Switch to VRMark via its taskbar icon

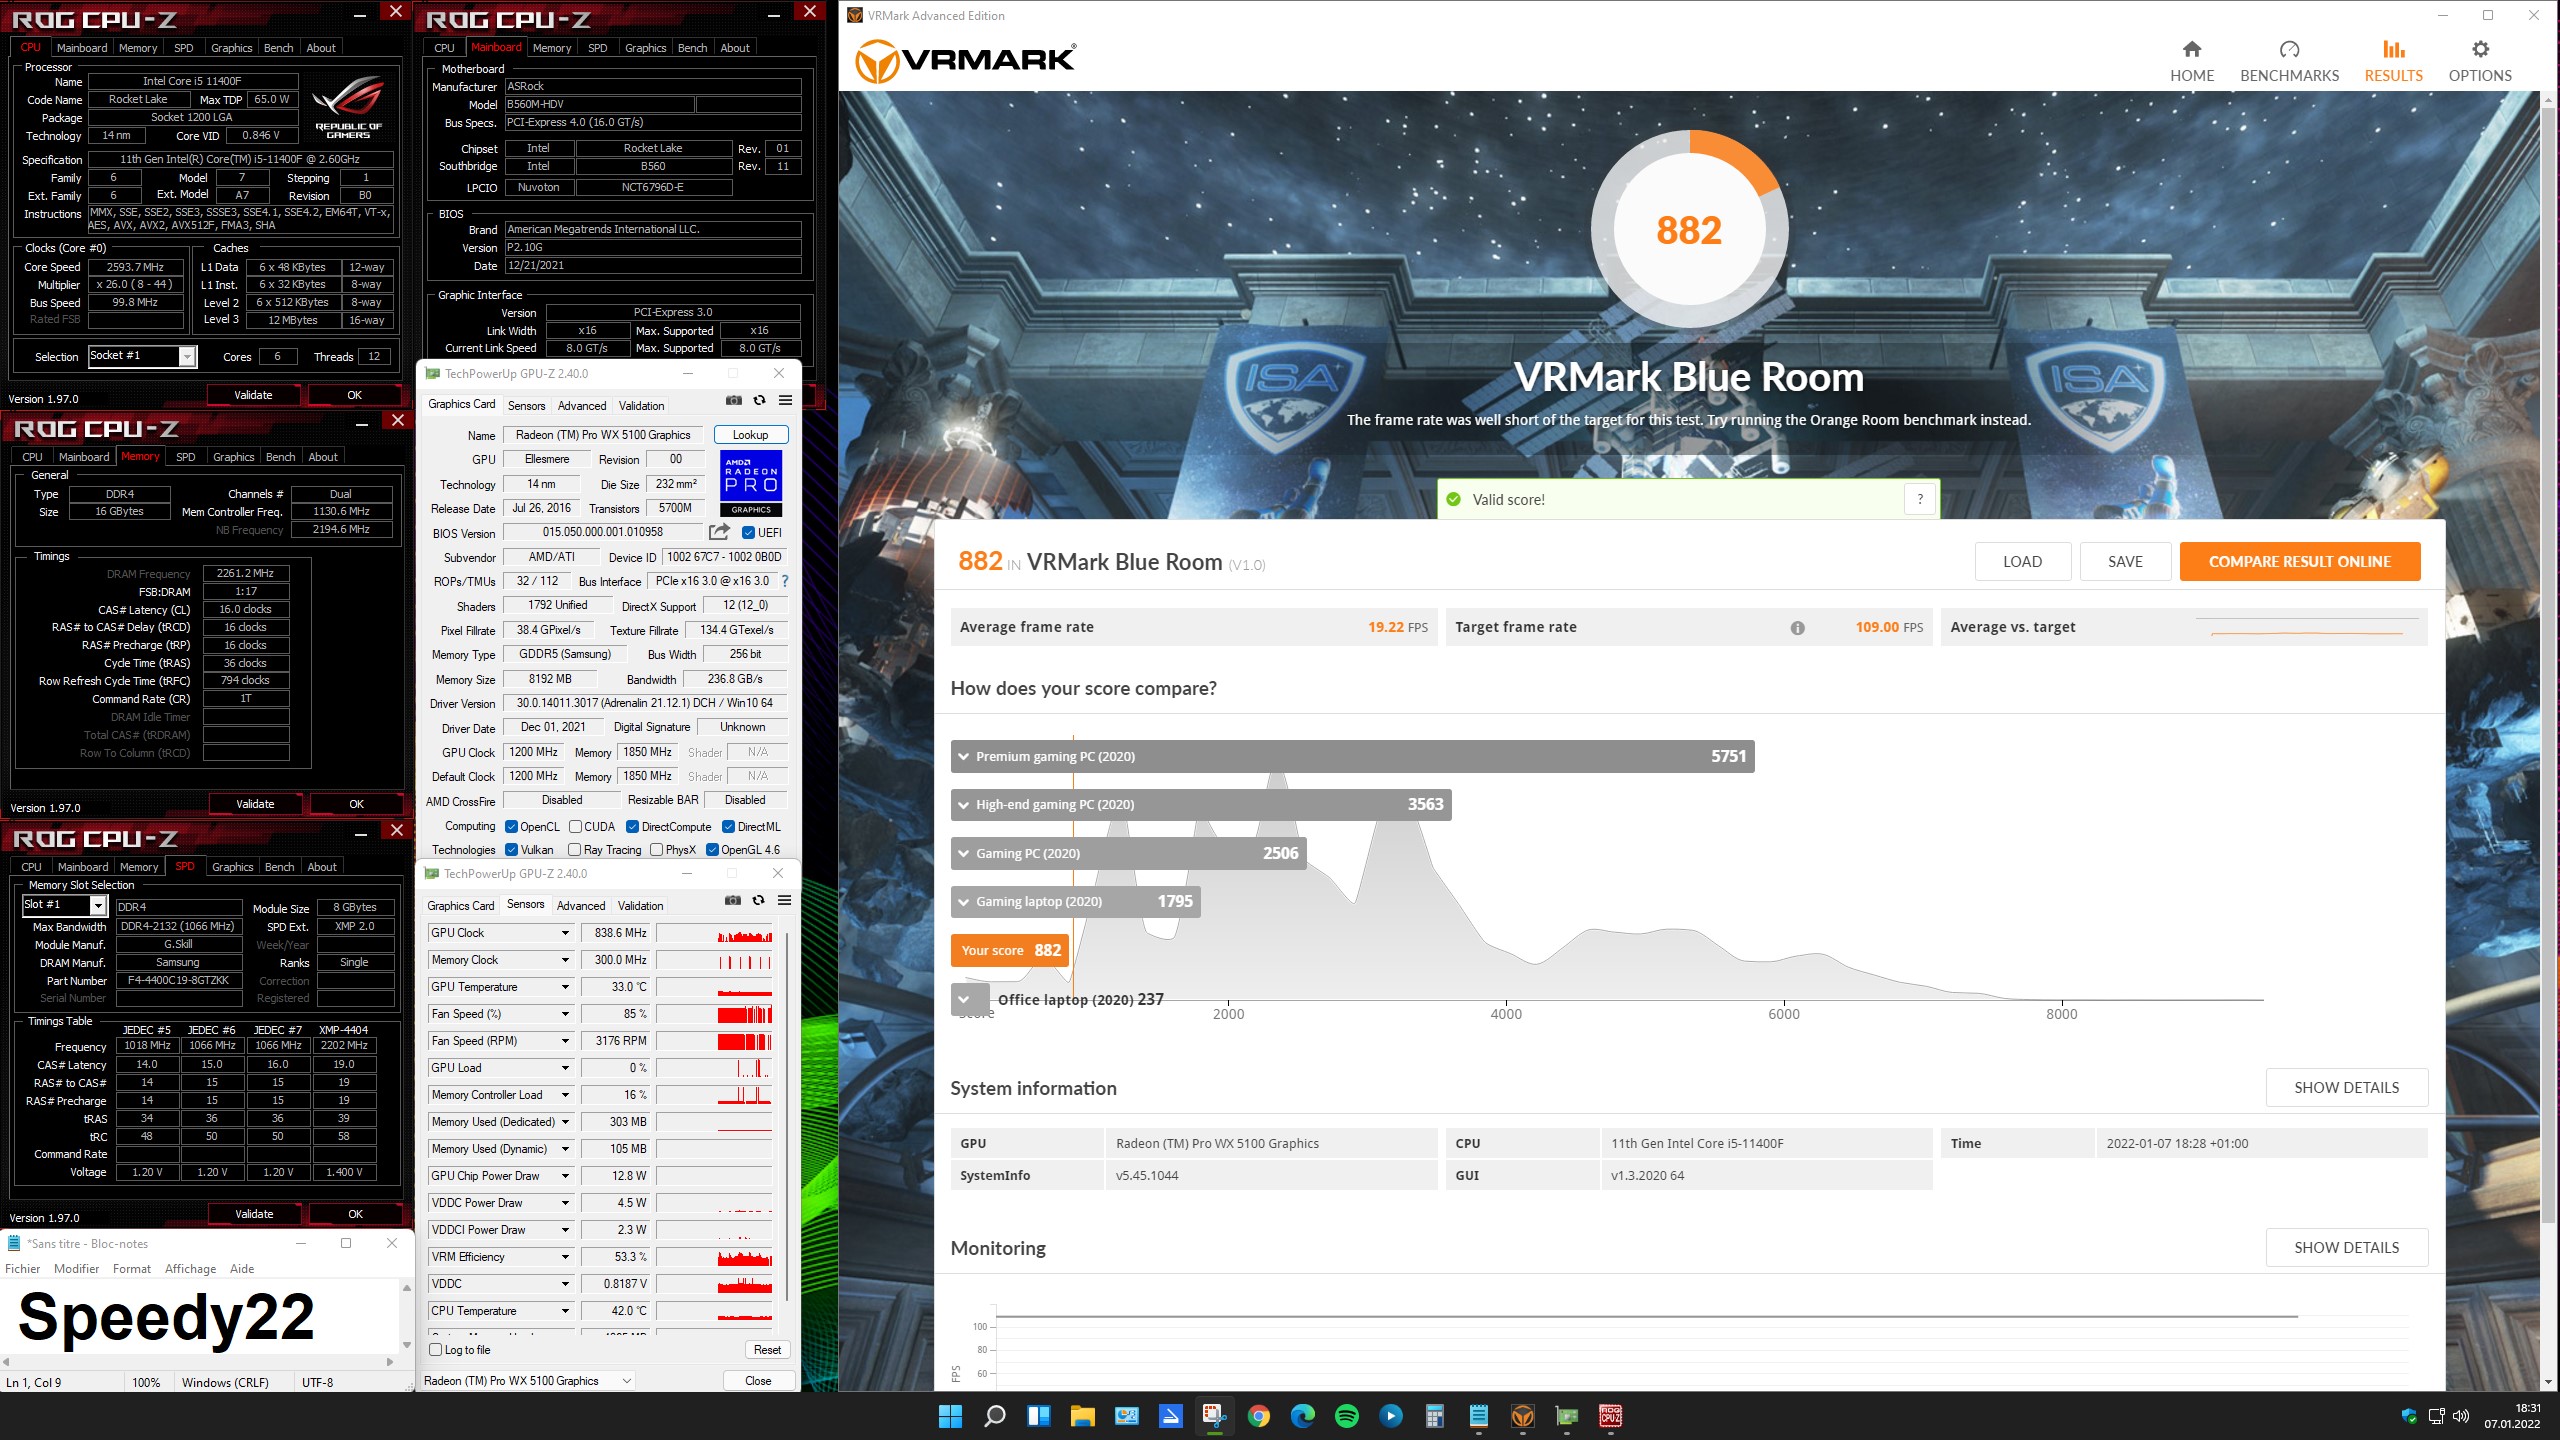click(1522, 1416)
